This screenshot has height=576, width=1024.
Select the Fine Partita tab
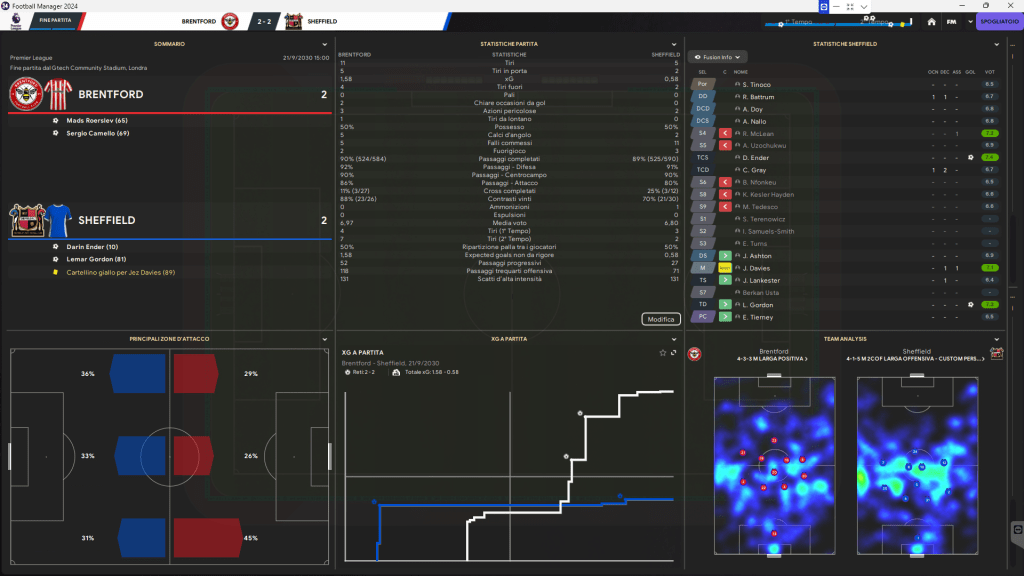click(x=56, y=20)
